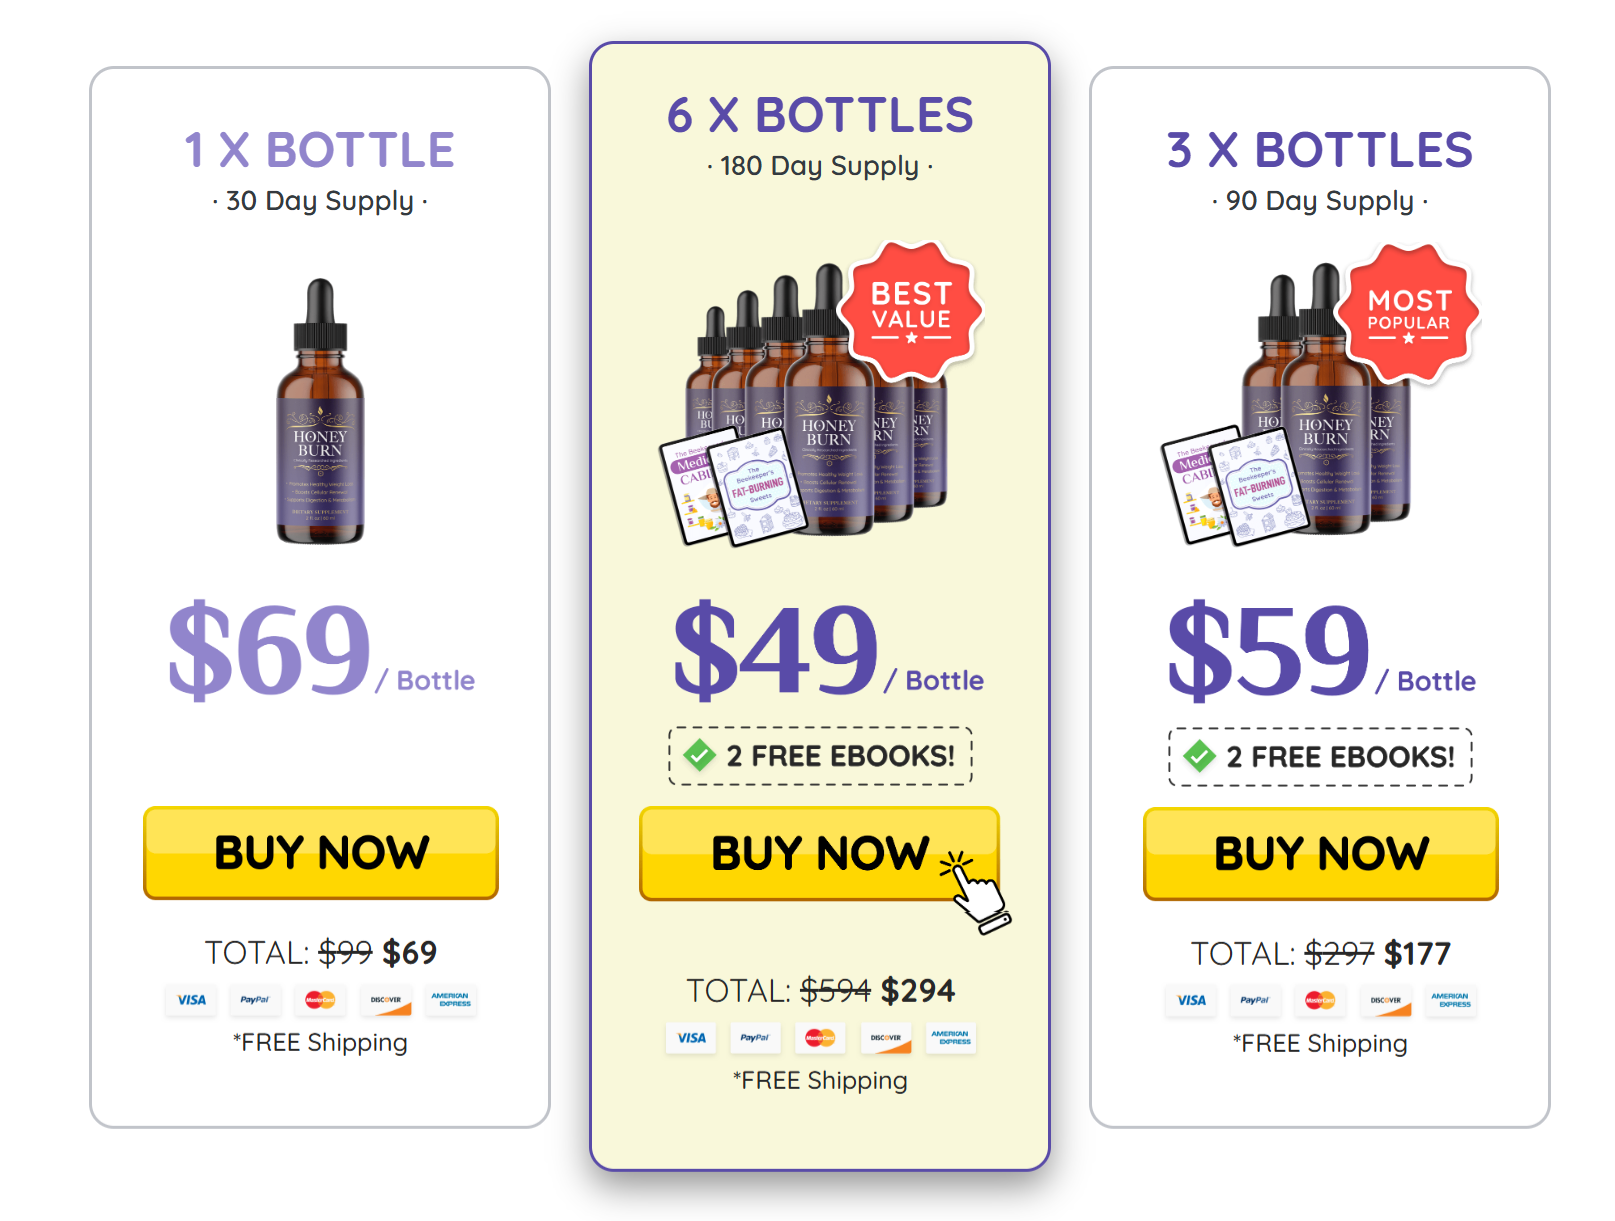The image size is (1615, 1221).
Task: Click the American Express icon under the $69 offer
Action: pyautogui.click(x=450, y=1001)
